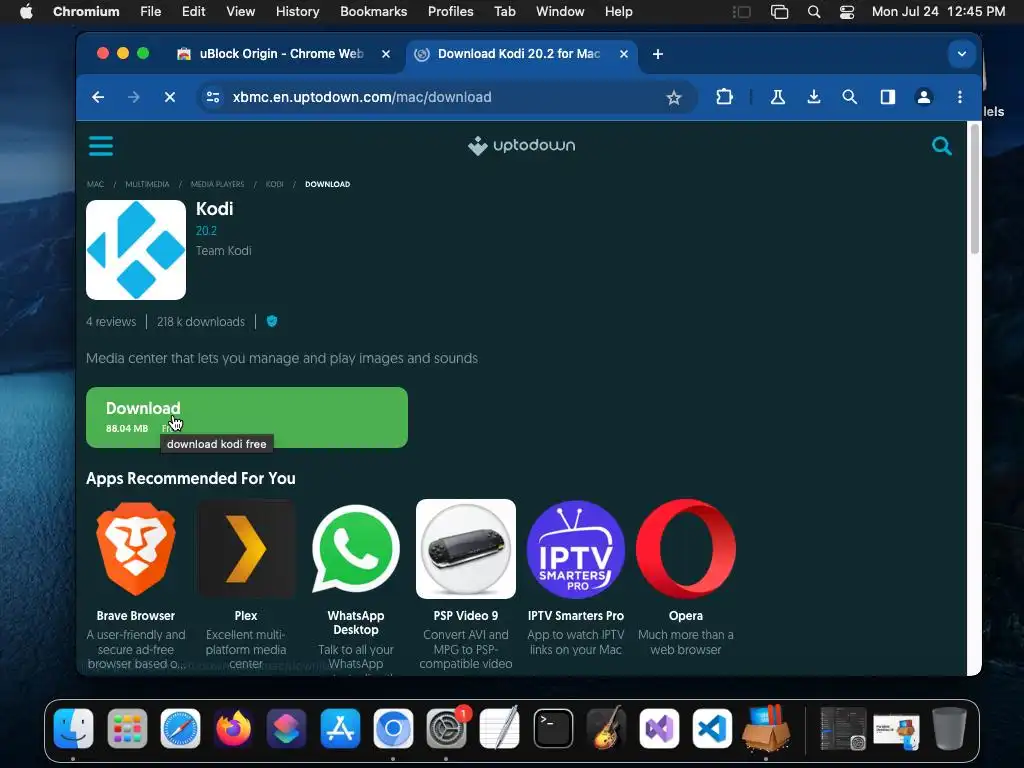
Task: Expand the tab search dropdown
Action: (961, 54)
